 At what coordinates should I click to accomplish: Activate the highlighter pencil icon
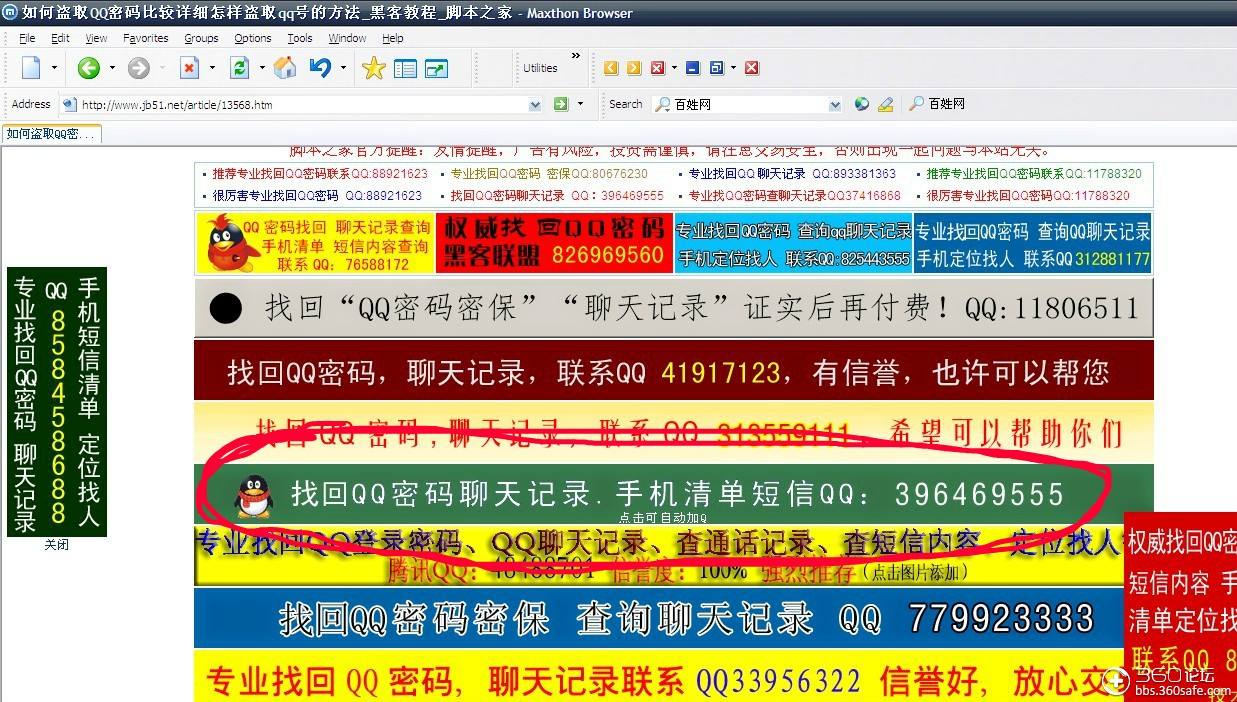(x=885, y=104)
